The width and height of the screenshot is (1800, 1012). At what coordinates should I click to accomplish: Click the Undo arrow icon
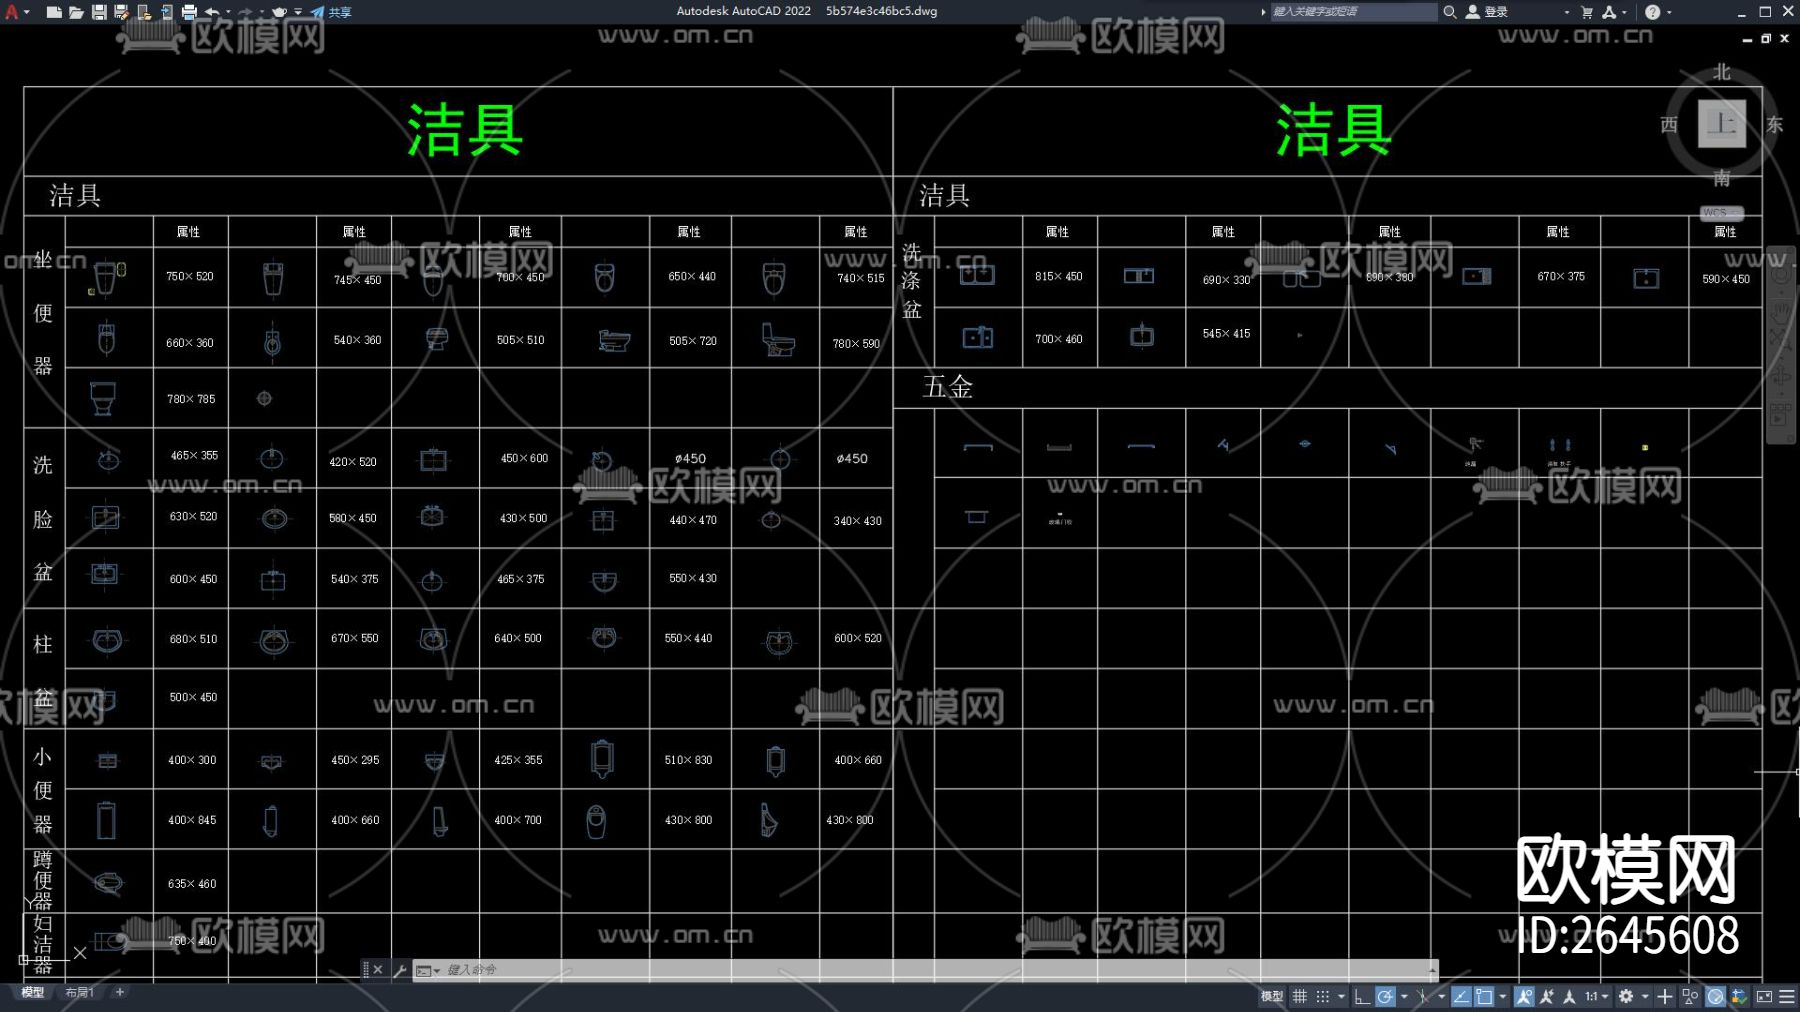(x=212, y=12)
